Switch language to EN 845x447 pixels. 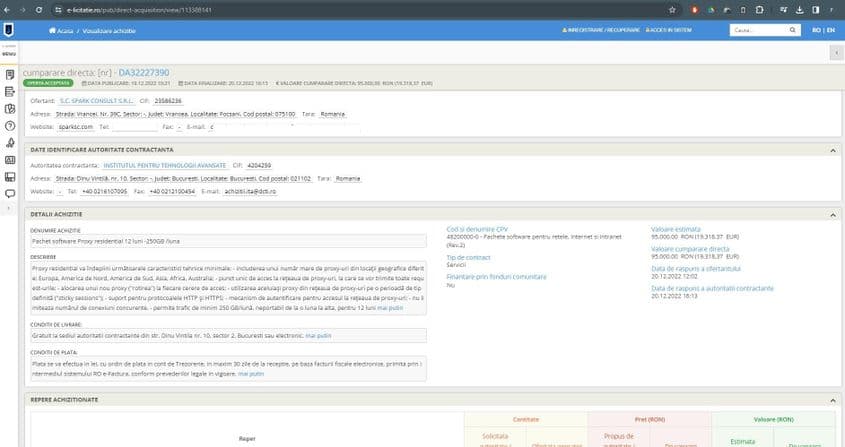(x=830, y=31)
